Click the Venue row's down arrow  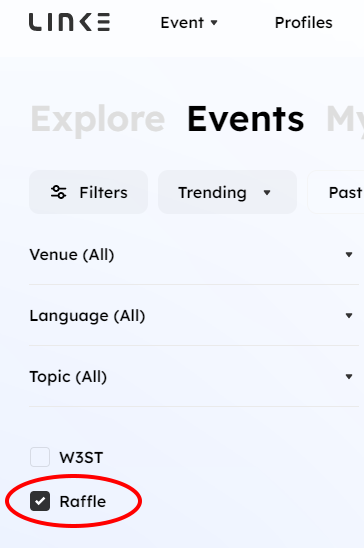coord(349,254)
